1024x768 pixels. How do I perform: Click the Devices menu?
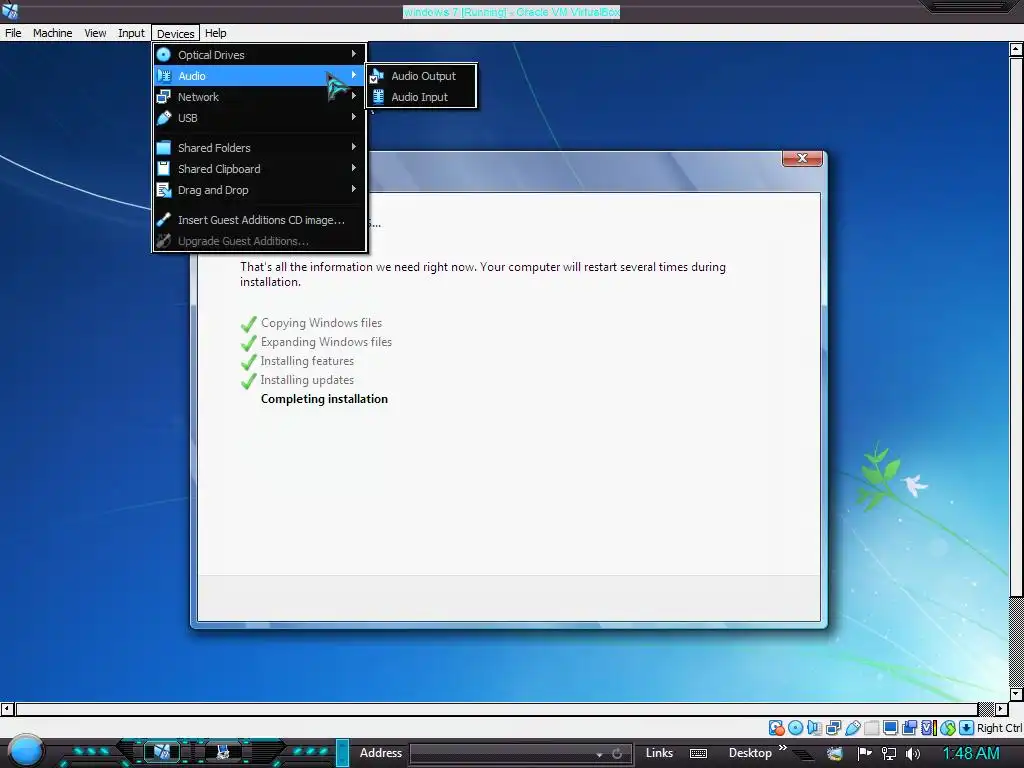[176, 33]
